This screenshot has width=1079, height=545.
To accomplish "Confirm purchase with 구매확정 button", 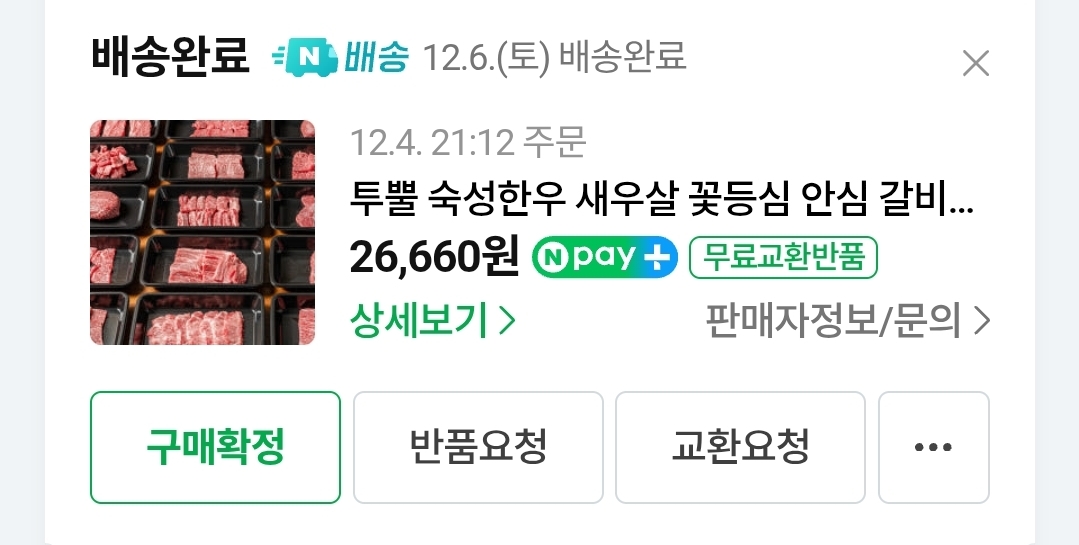I will click(x=215, y=447).
